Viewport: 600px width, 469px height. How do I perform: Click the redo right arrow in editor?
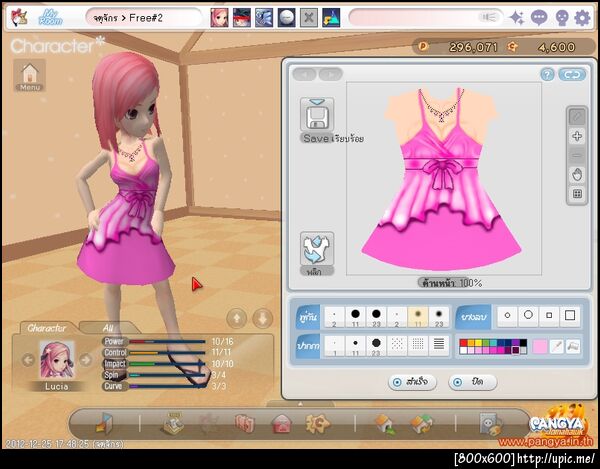pyautogui.click(x=331, y=74)
